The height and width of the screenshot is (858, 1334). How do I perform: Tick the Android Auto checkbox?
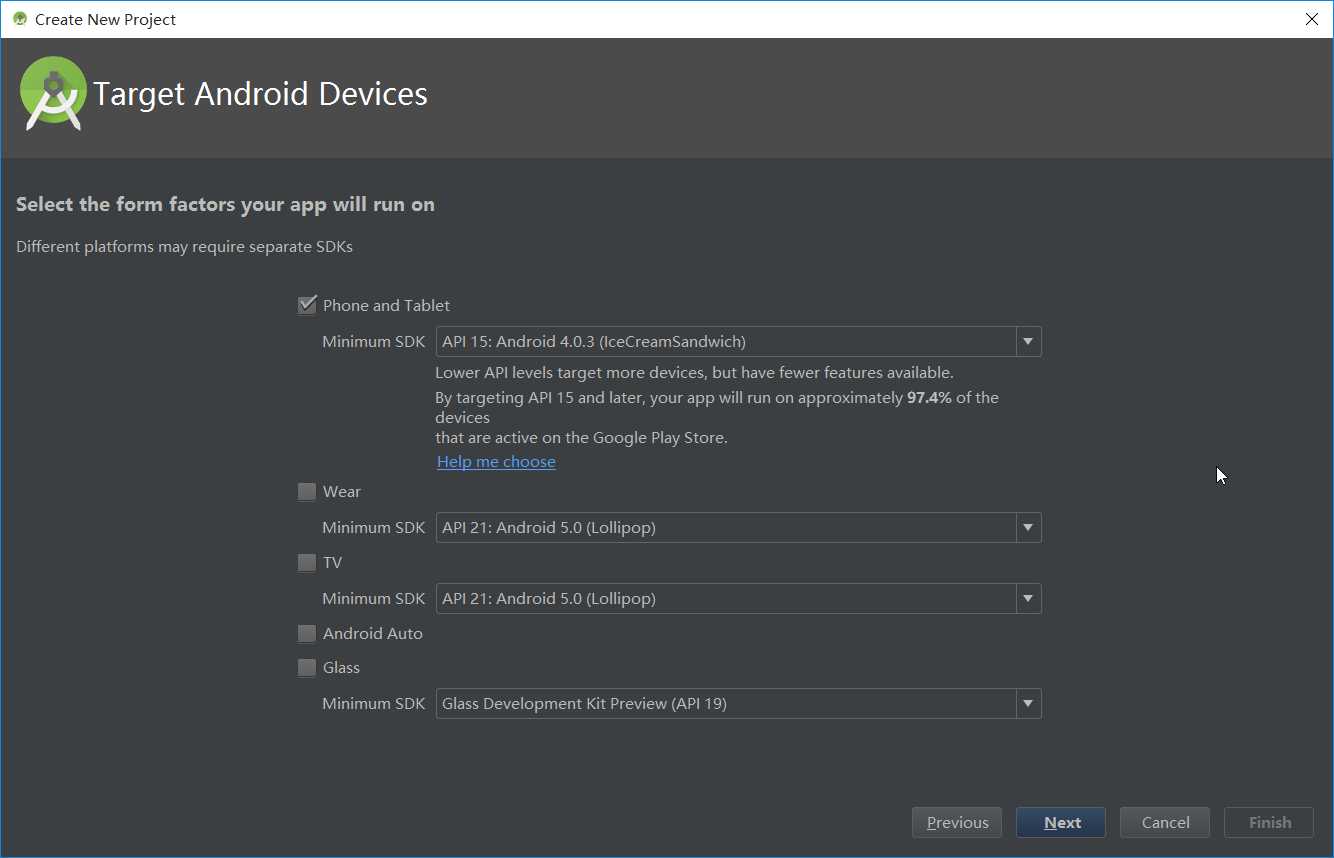click(x=307, y=634)
